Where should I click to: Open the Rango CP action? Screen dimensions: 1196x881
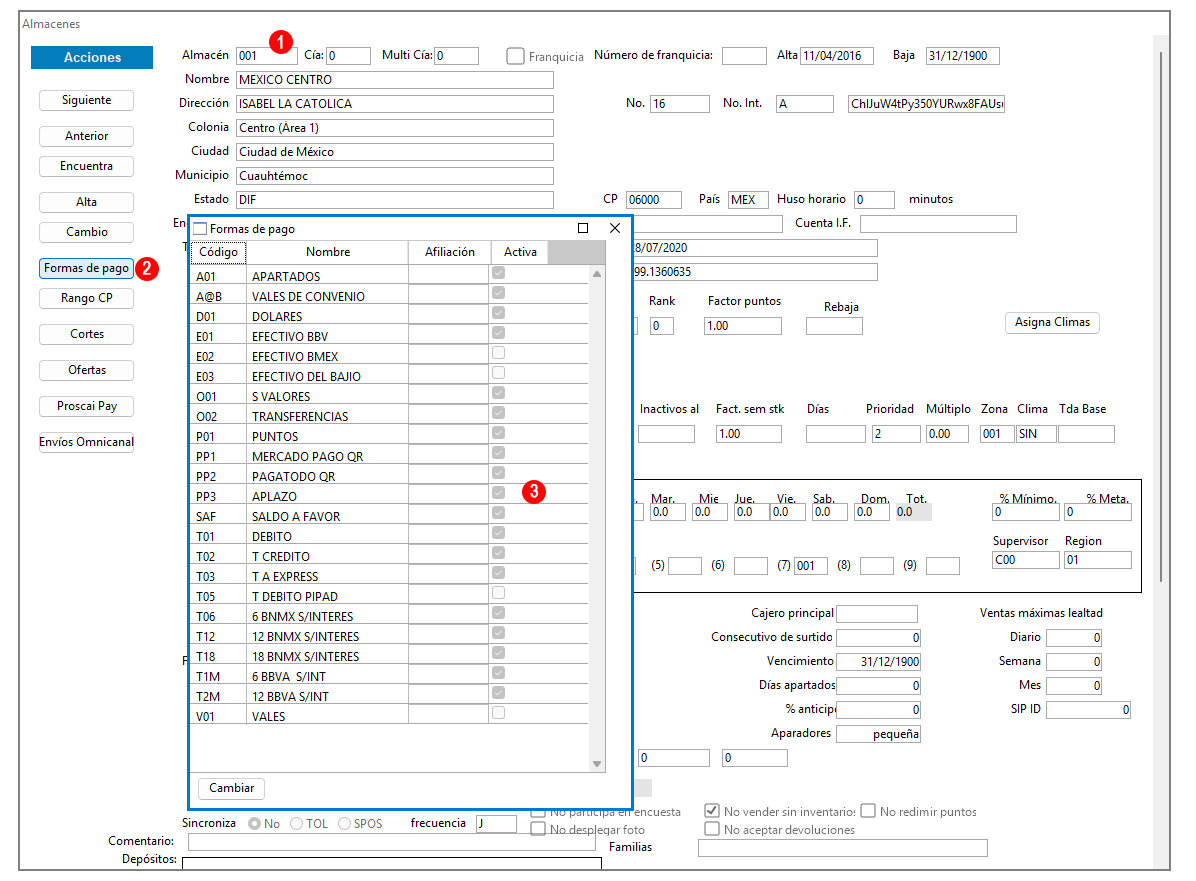(x=86, y=298)
